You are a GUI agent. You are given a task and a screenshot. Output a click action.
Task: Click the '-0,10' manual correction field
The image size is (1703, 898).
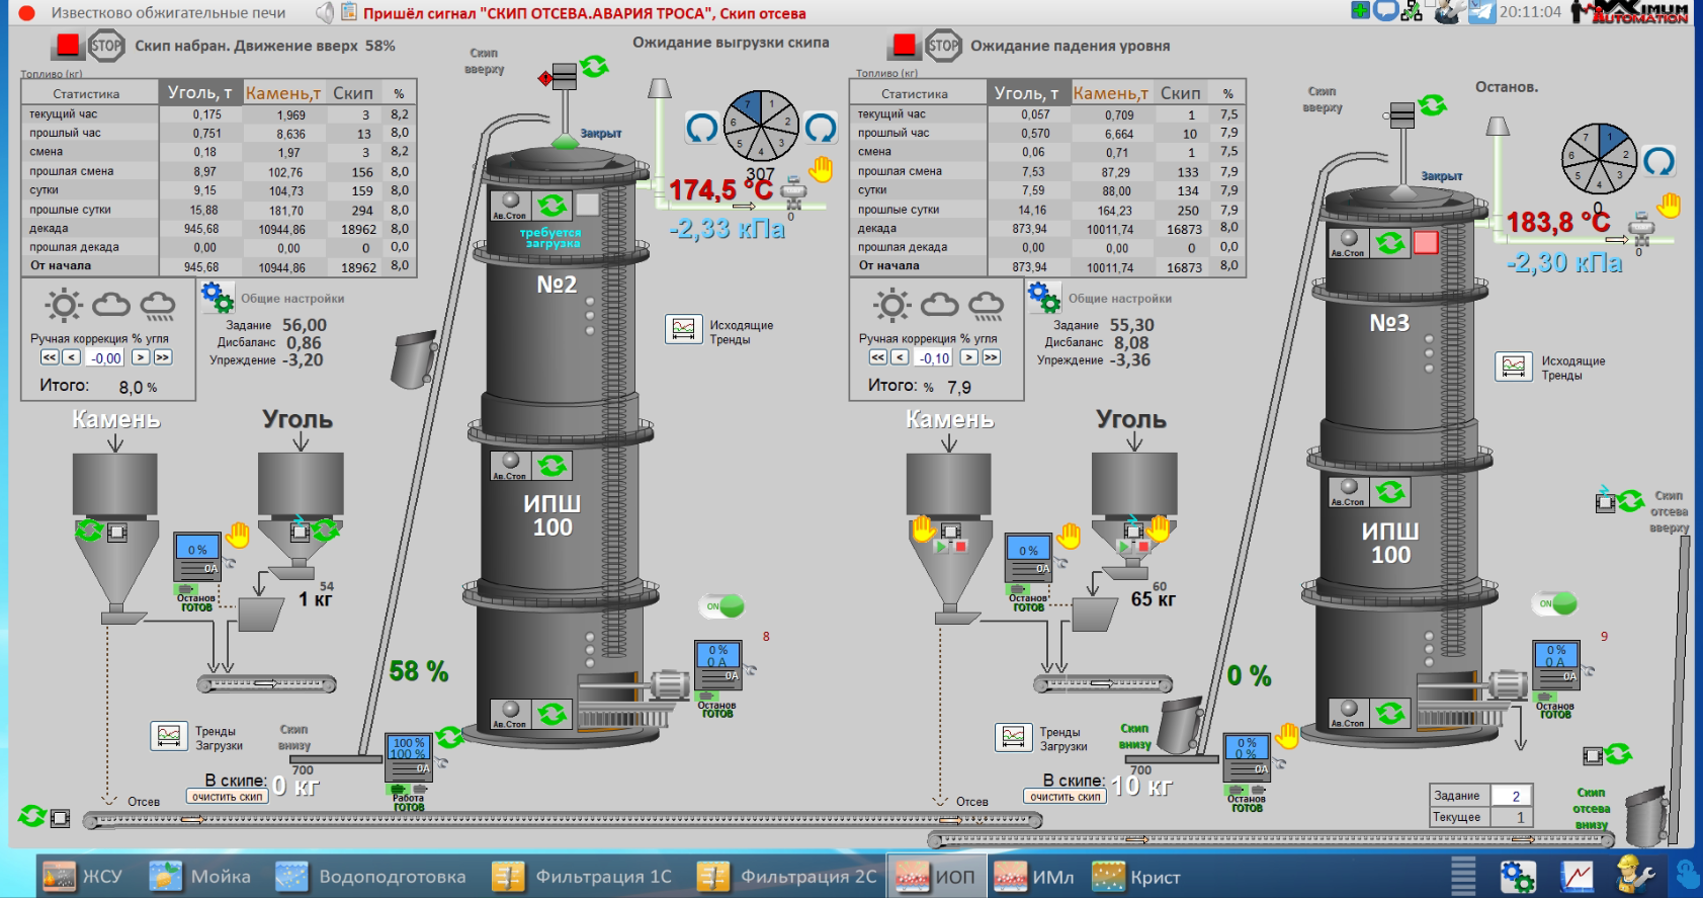[934, 357]
